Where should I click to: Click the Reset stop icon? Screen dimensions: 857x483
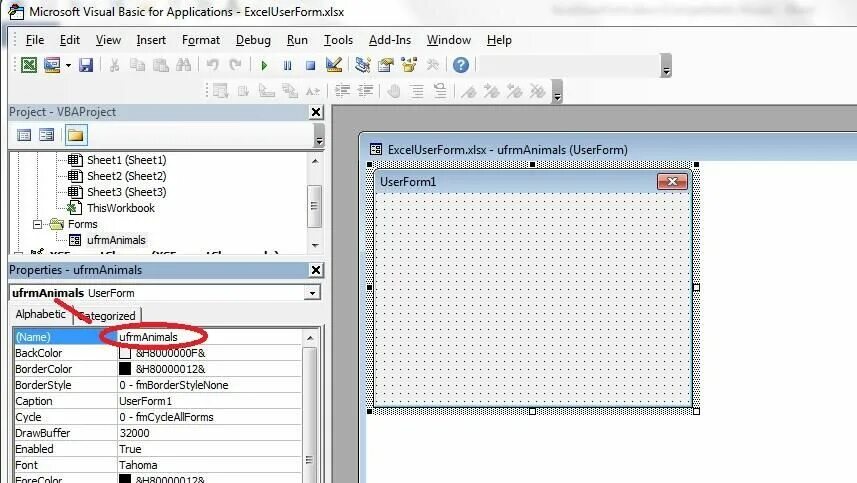(x=310, y=66)
